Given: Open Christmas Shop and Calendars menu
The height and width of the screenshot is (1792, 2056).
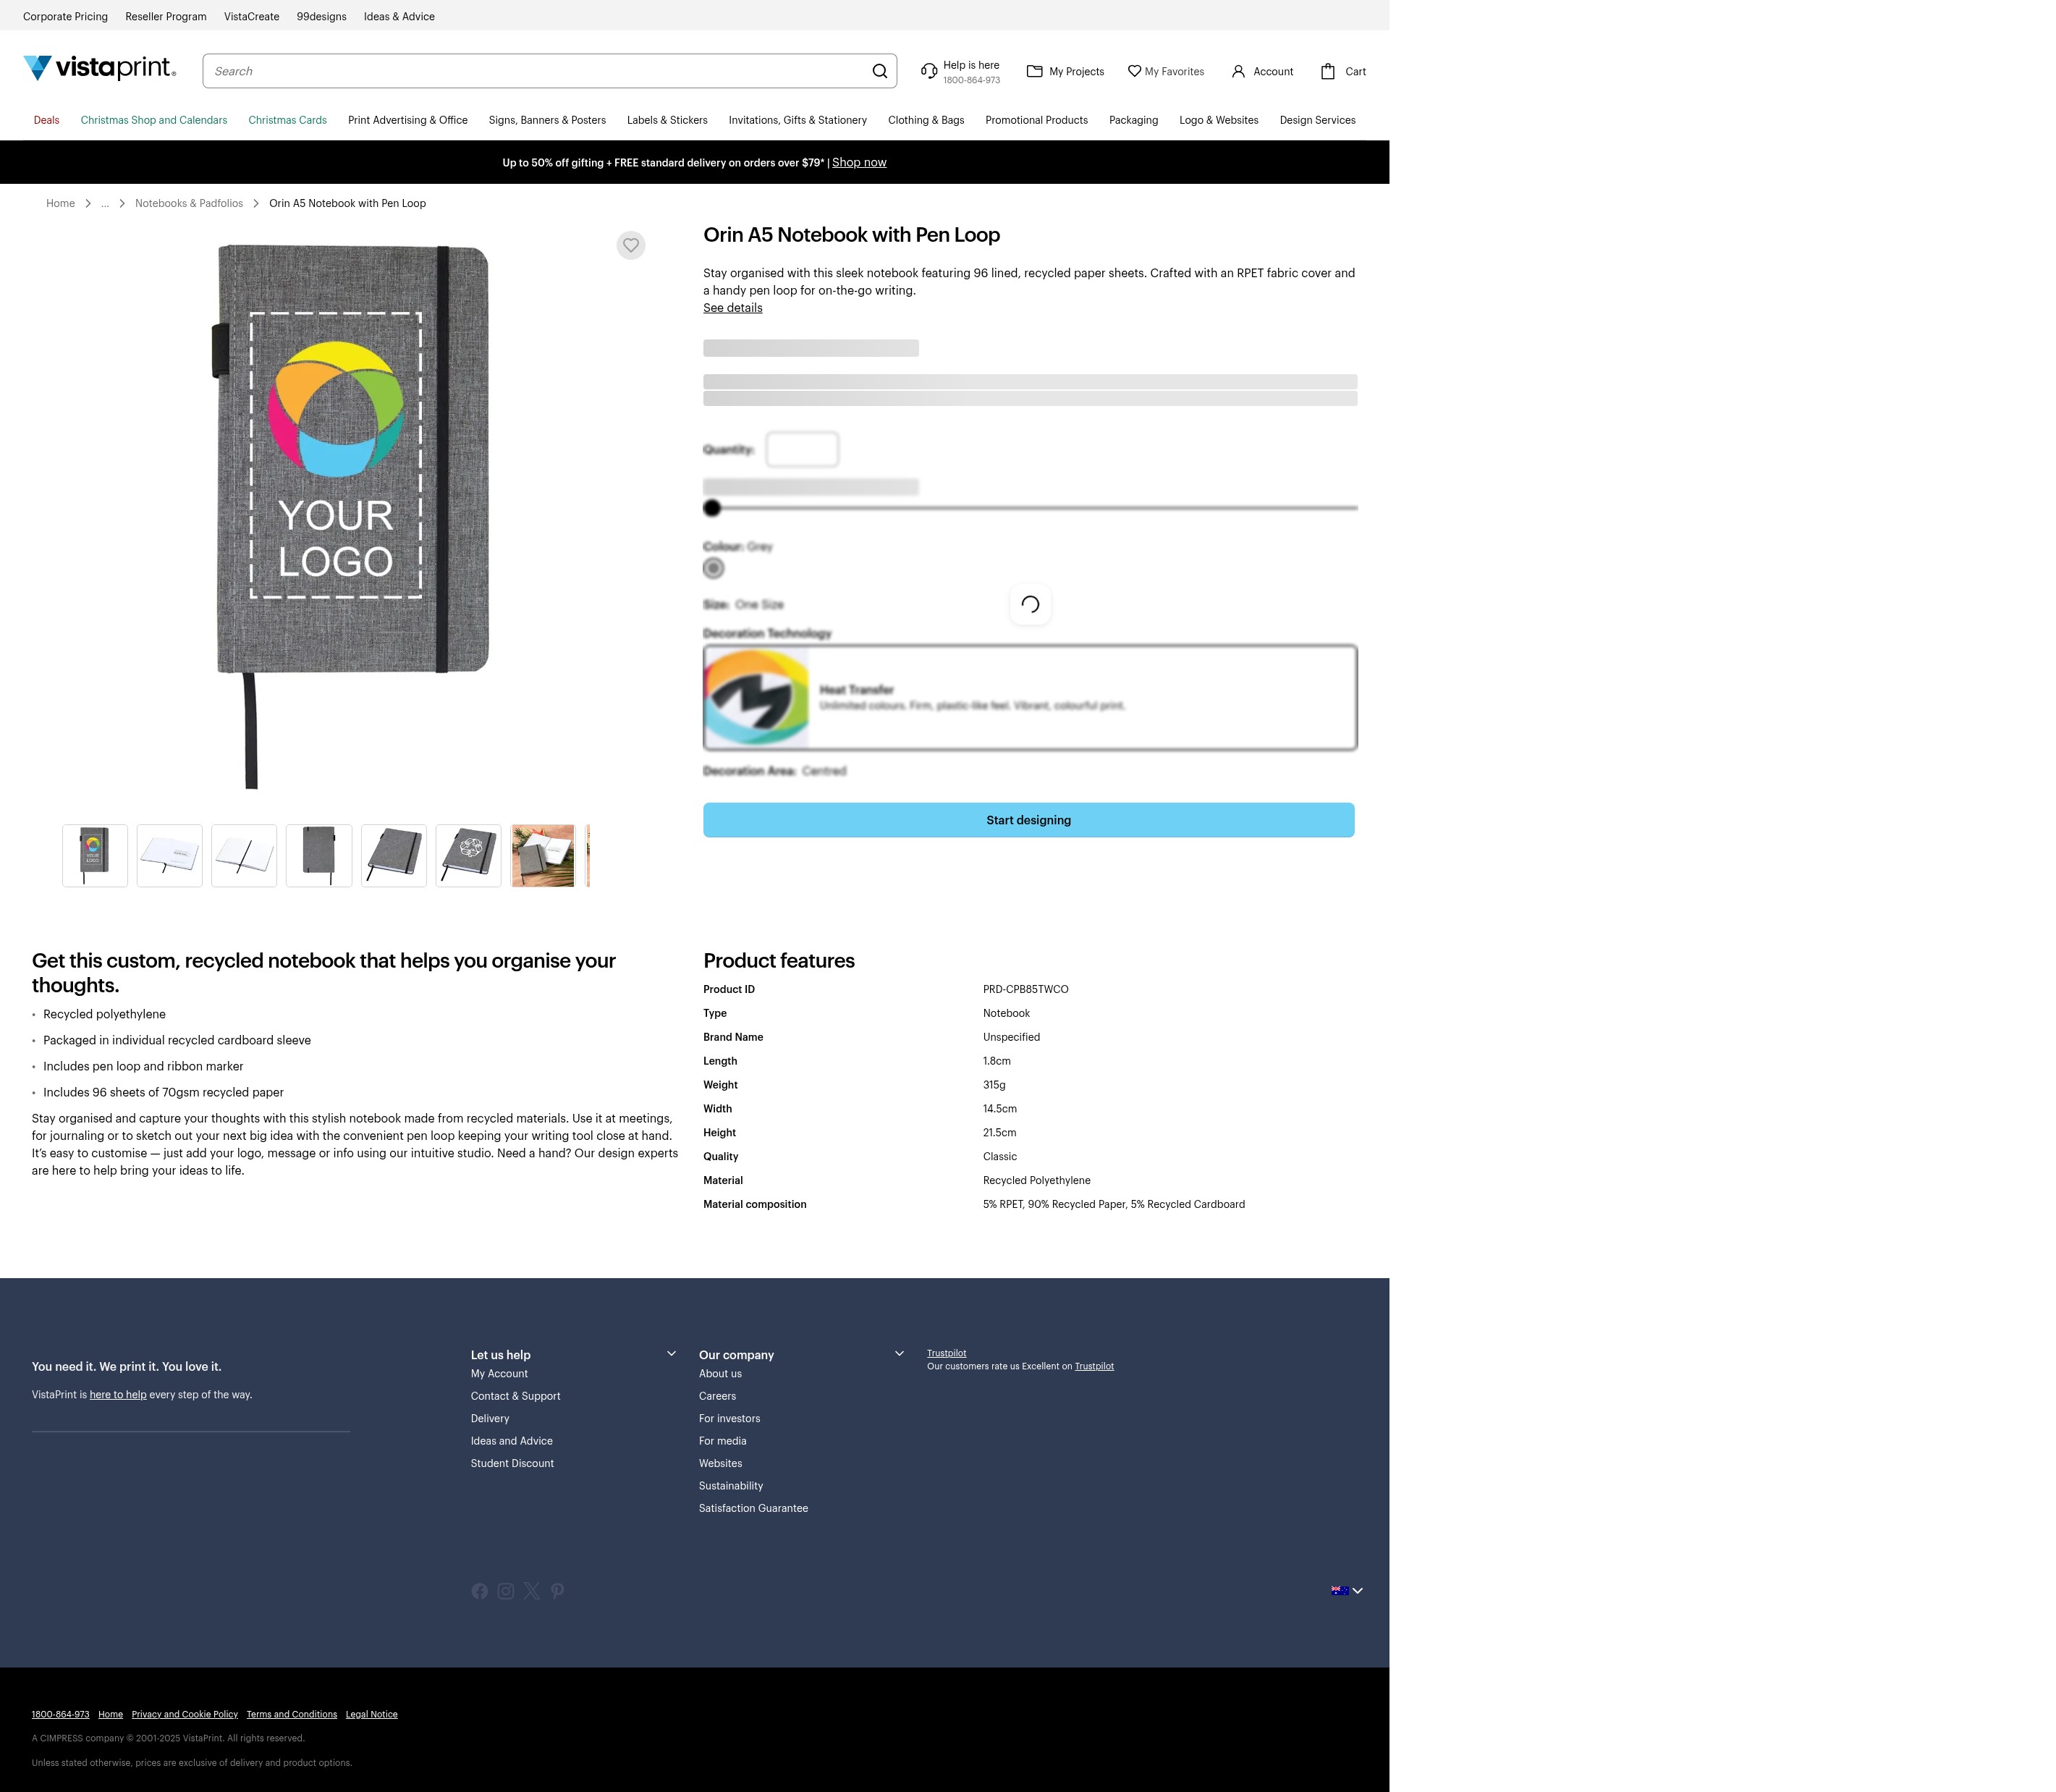Looking at the screenshot, I should pos(154,120).
